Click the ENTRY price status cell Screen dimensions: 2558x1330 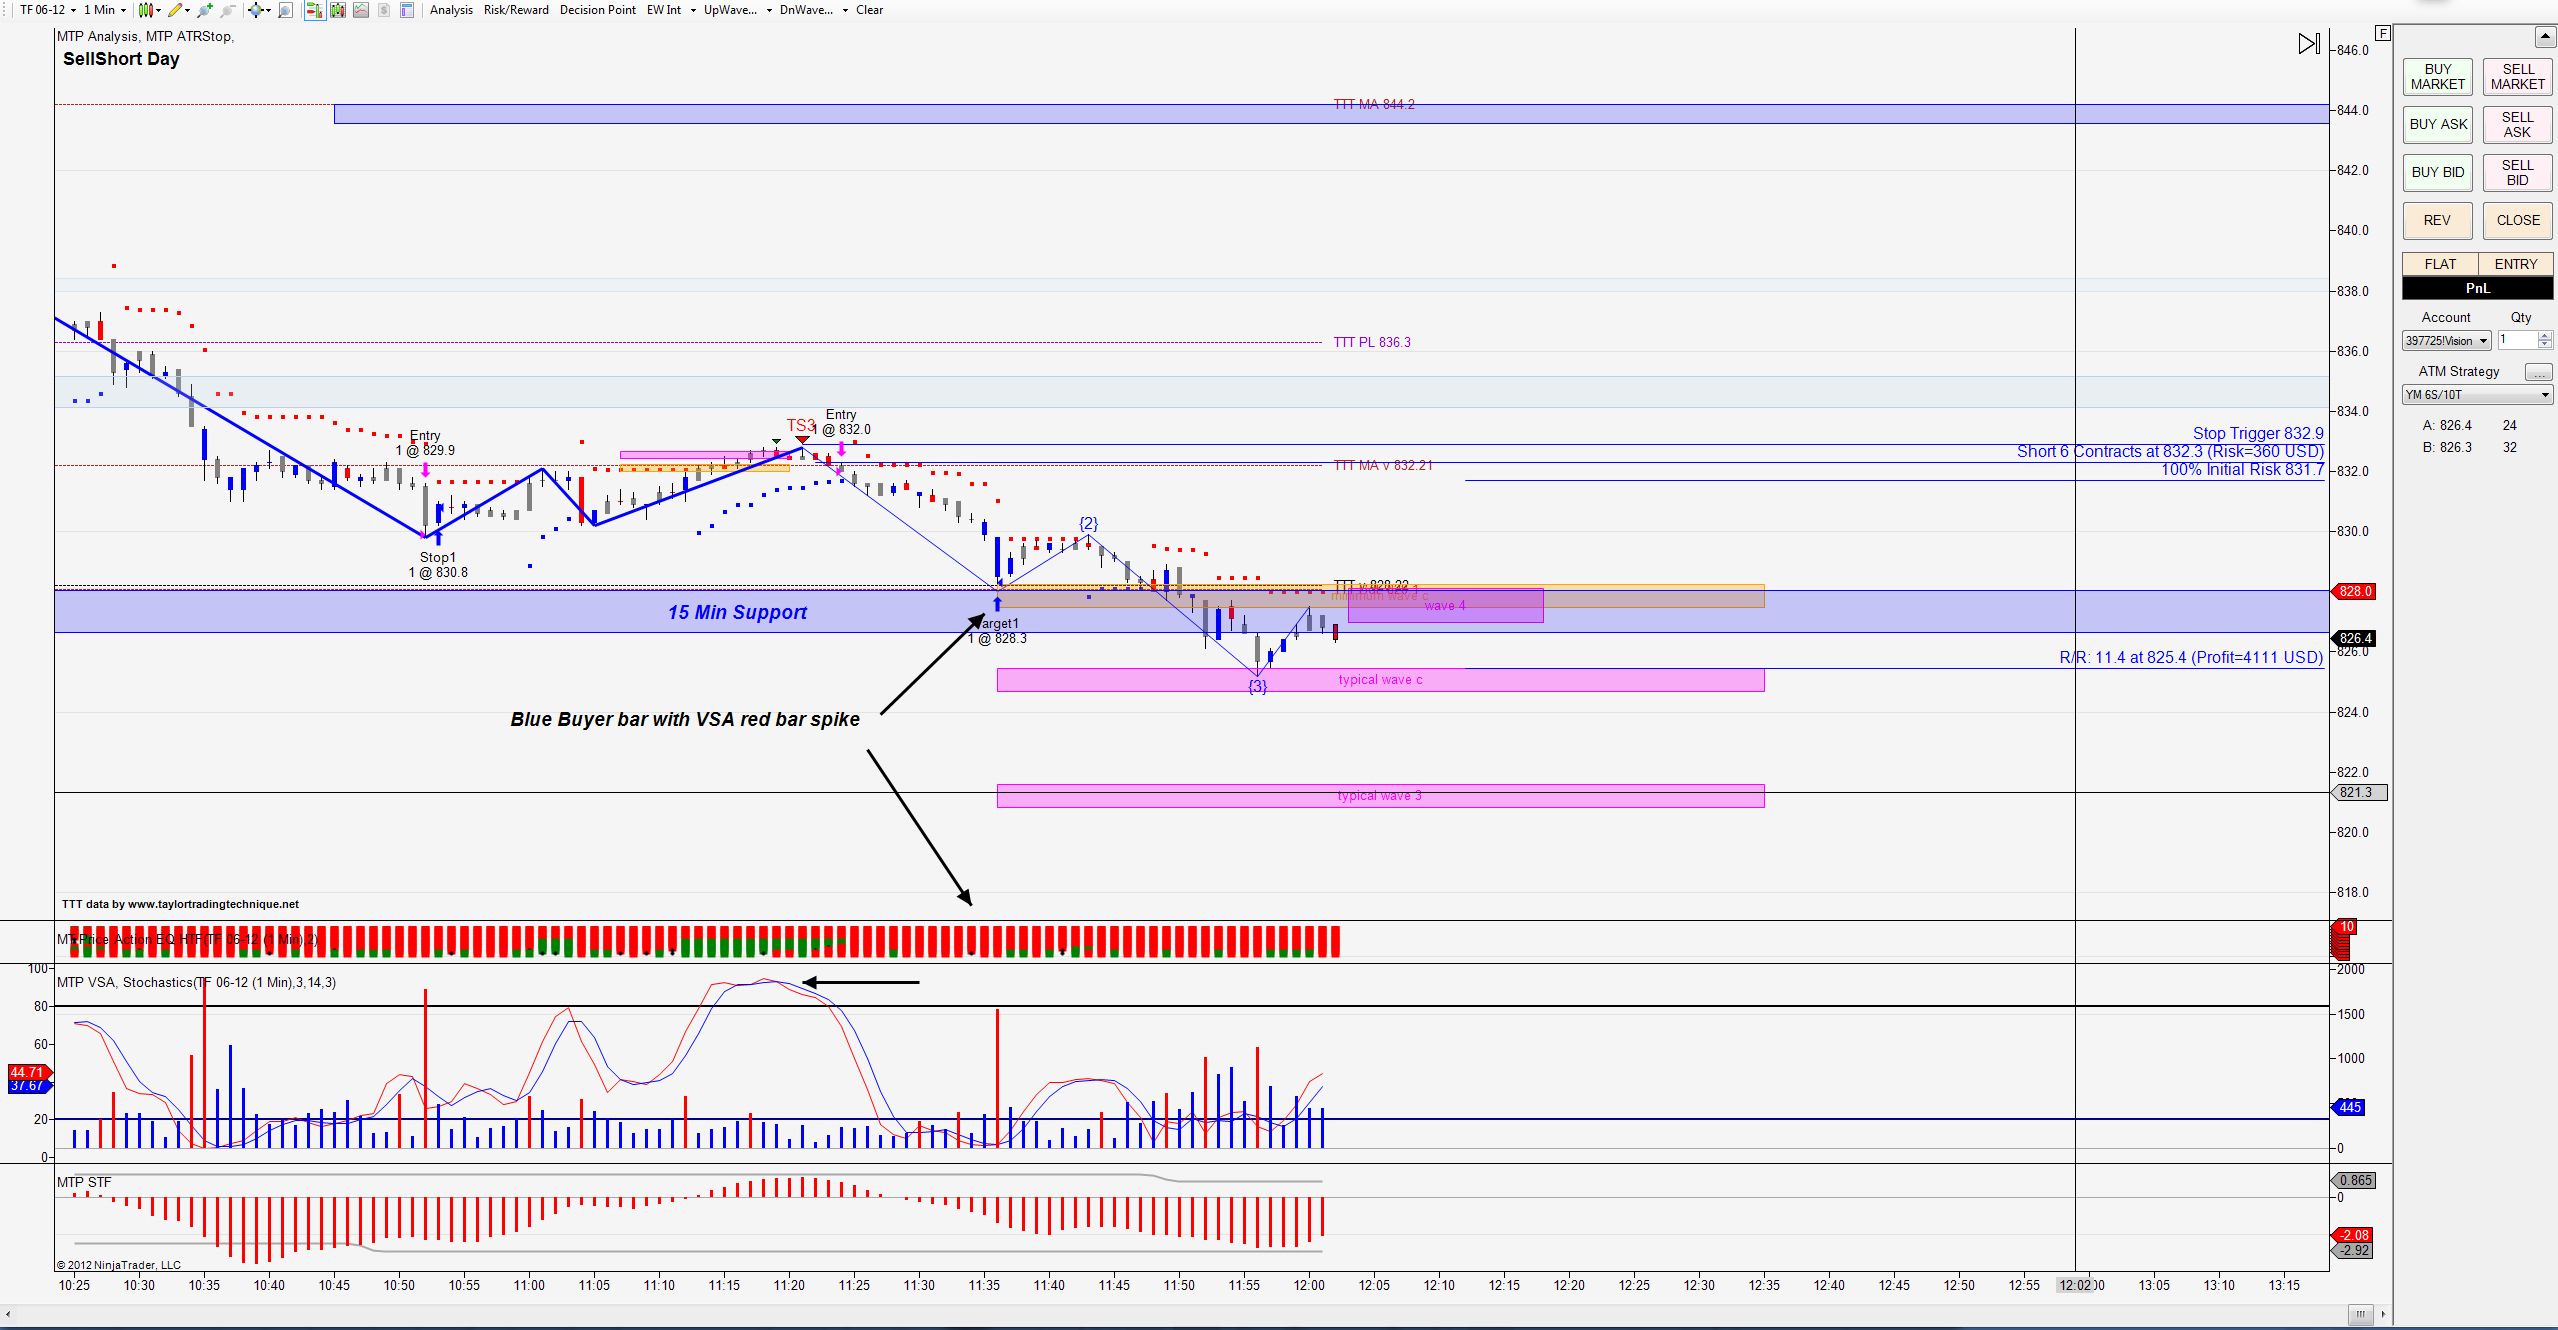(2516, 264)
